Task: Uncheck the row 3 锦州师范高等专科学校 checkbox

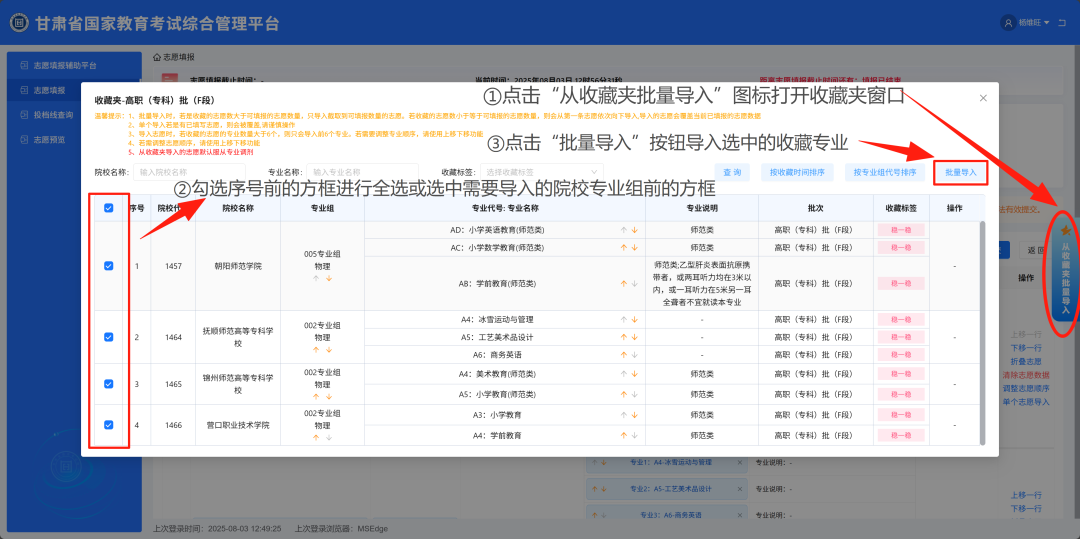Action: point(108,383)
